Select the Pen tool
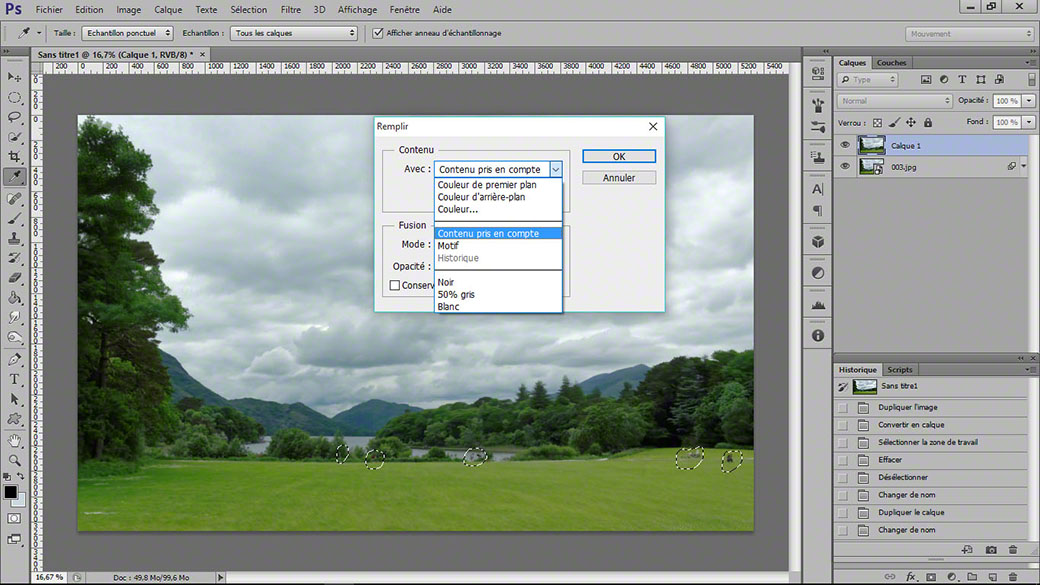 tap(14, 359)
